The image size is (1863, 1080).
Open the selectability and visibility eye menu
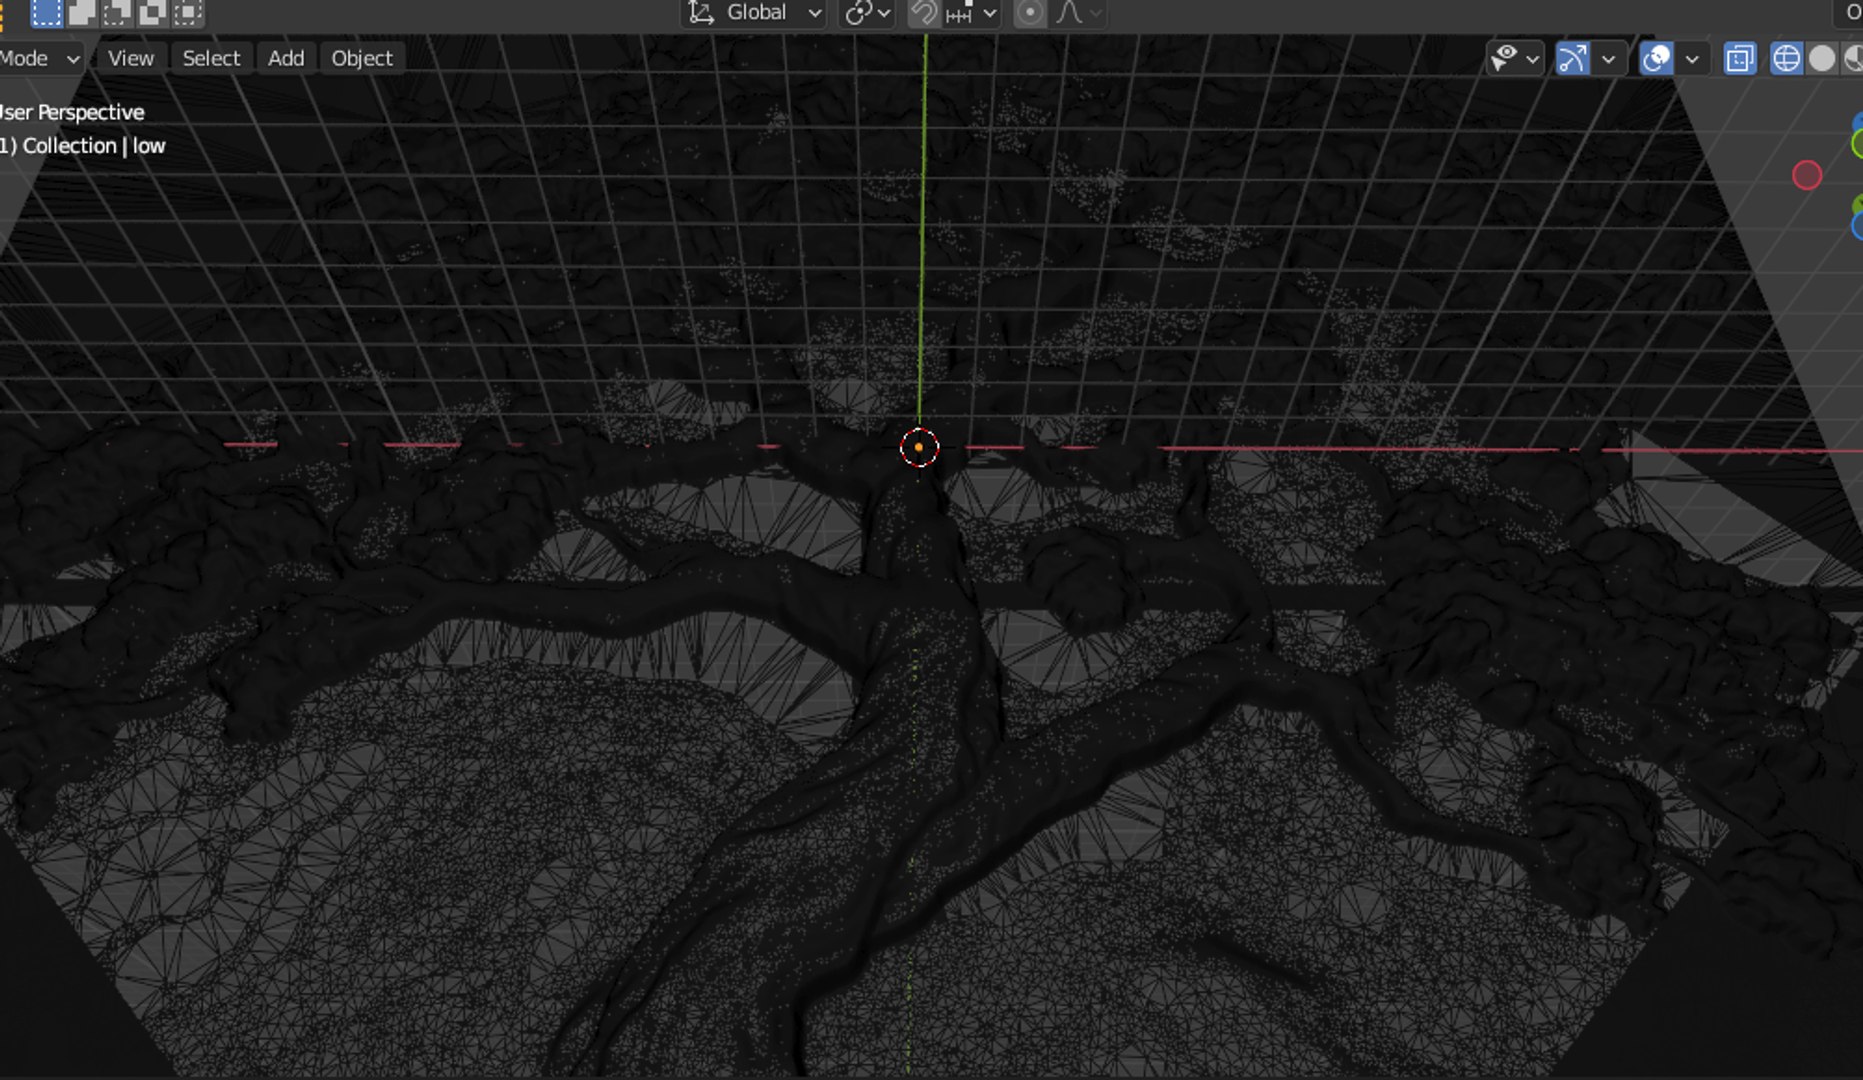(1514, 59)
